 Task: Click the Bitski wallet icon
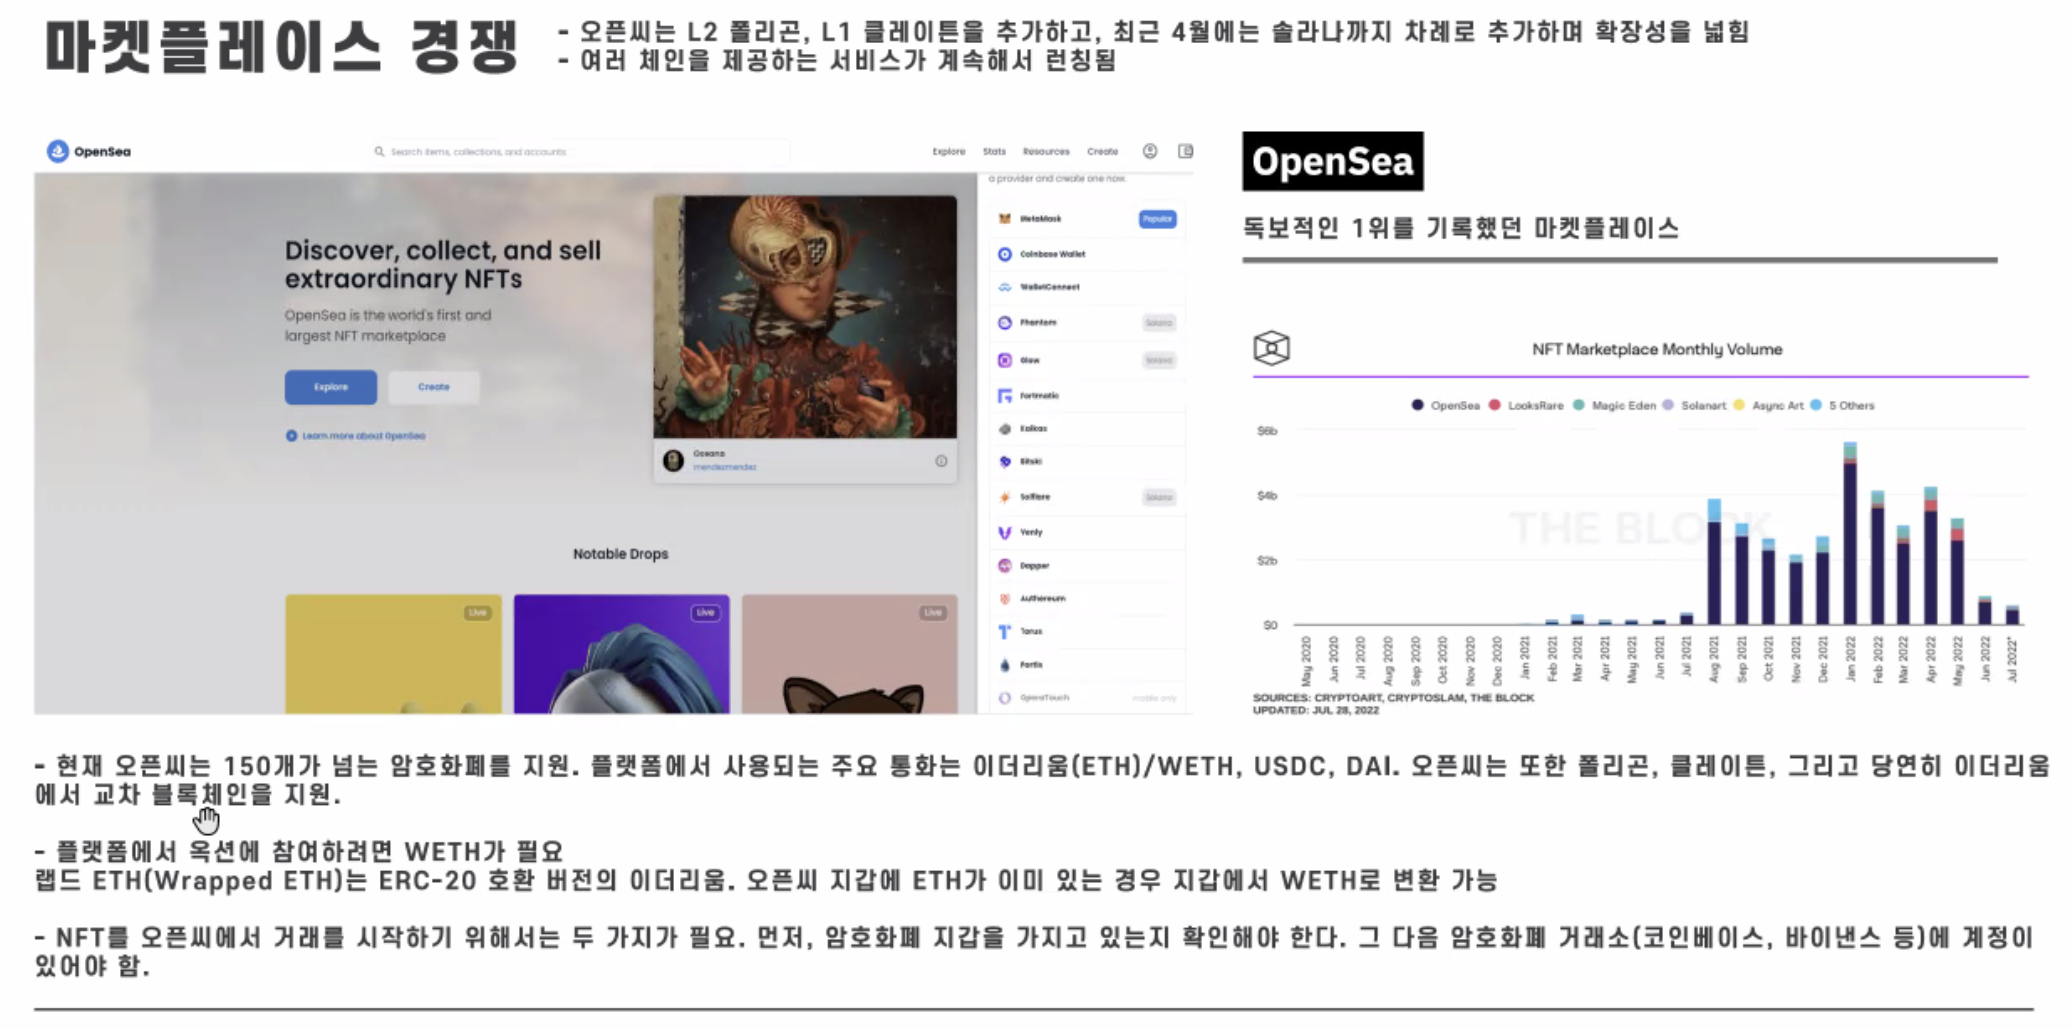(1005, 461)
